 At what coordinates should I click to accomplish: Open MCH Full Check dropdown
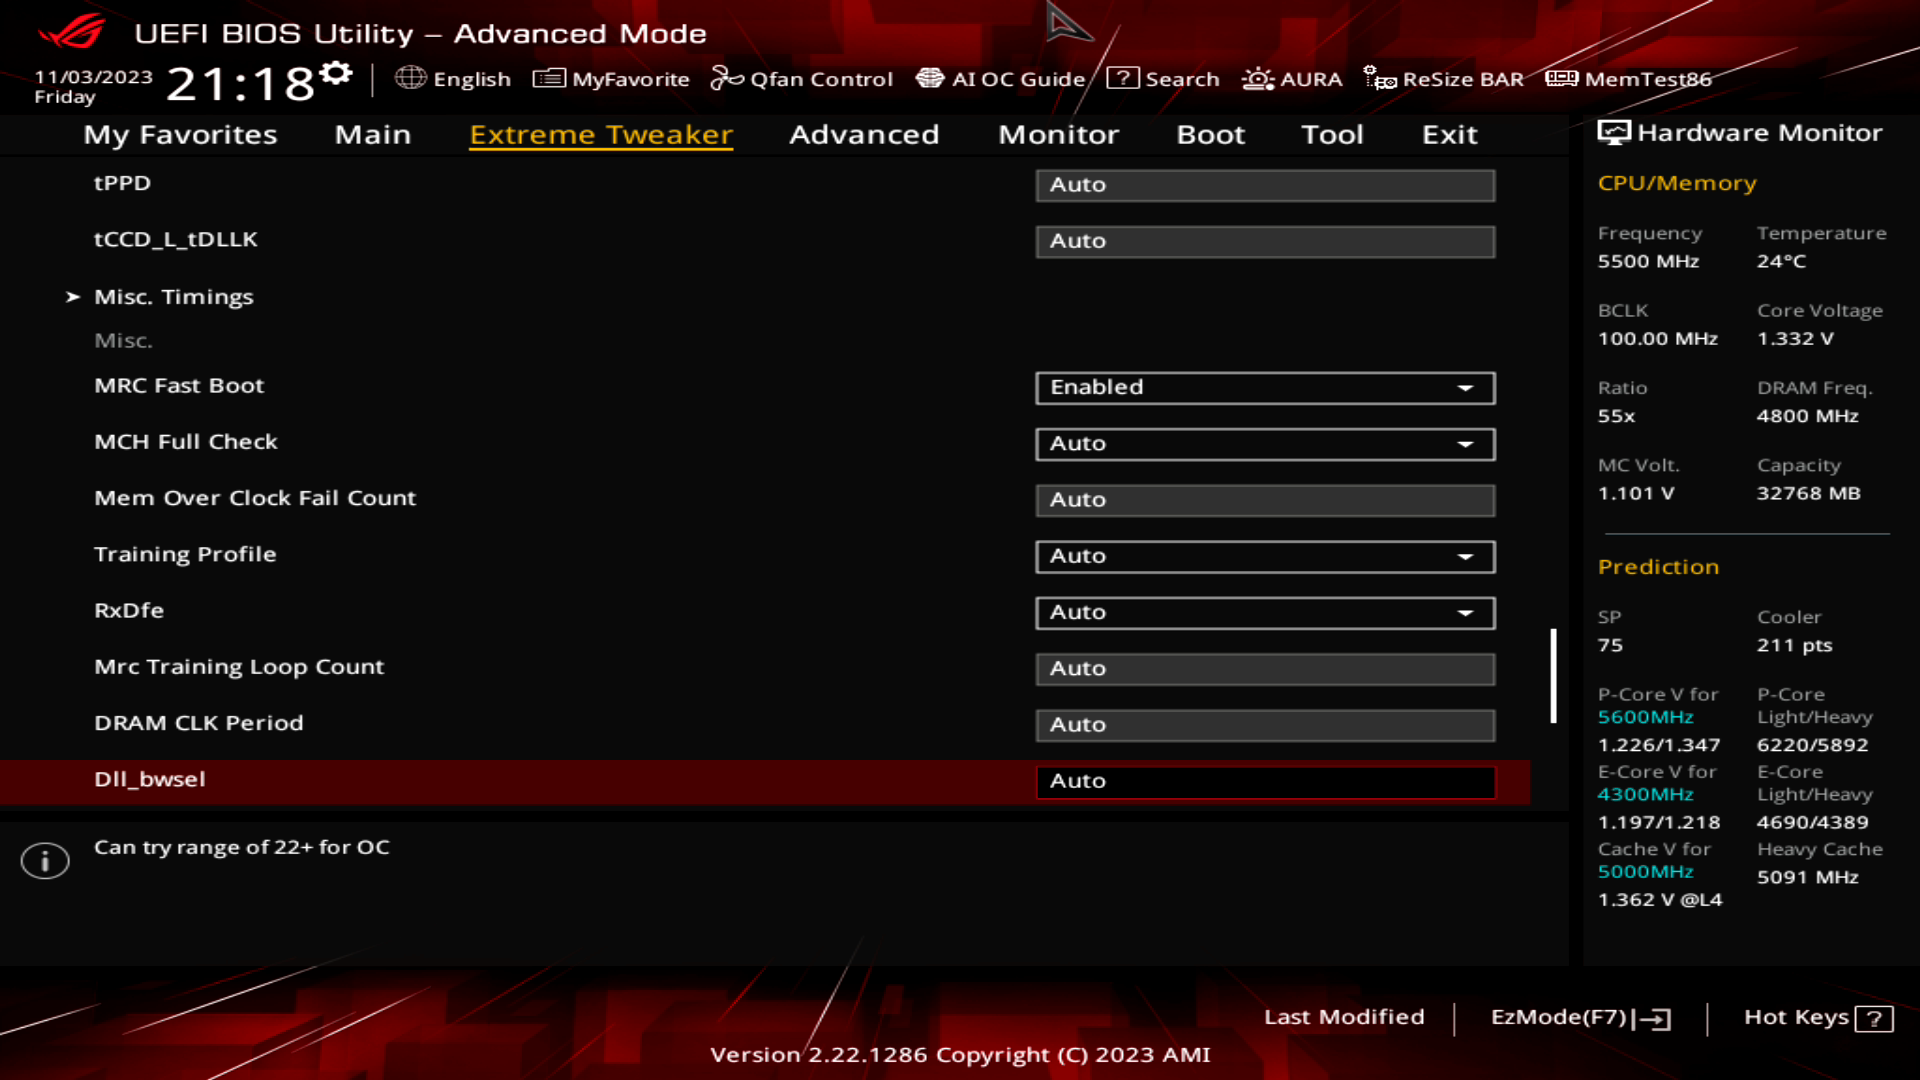[x=1466, y=443]
